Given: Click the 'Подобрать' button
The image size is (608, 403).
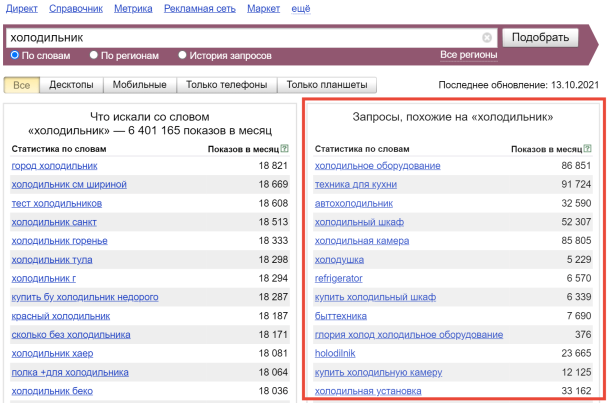Looking at the screenshot, I should coord(540,38).
